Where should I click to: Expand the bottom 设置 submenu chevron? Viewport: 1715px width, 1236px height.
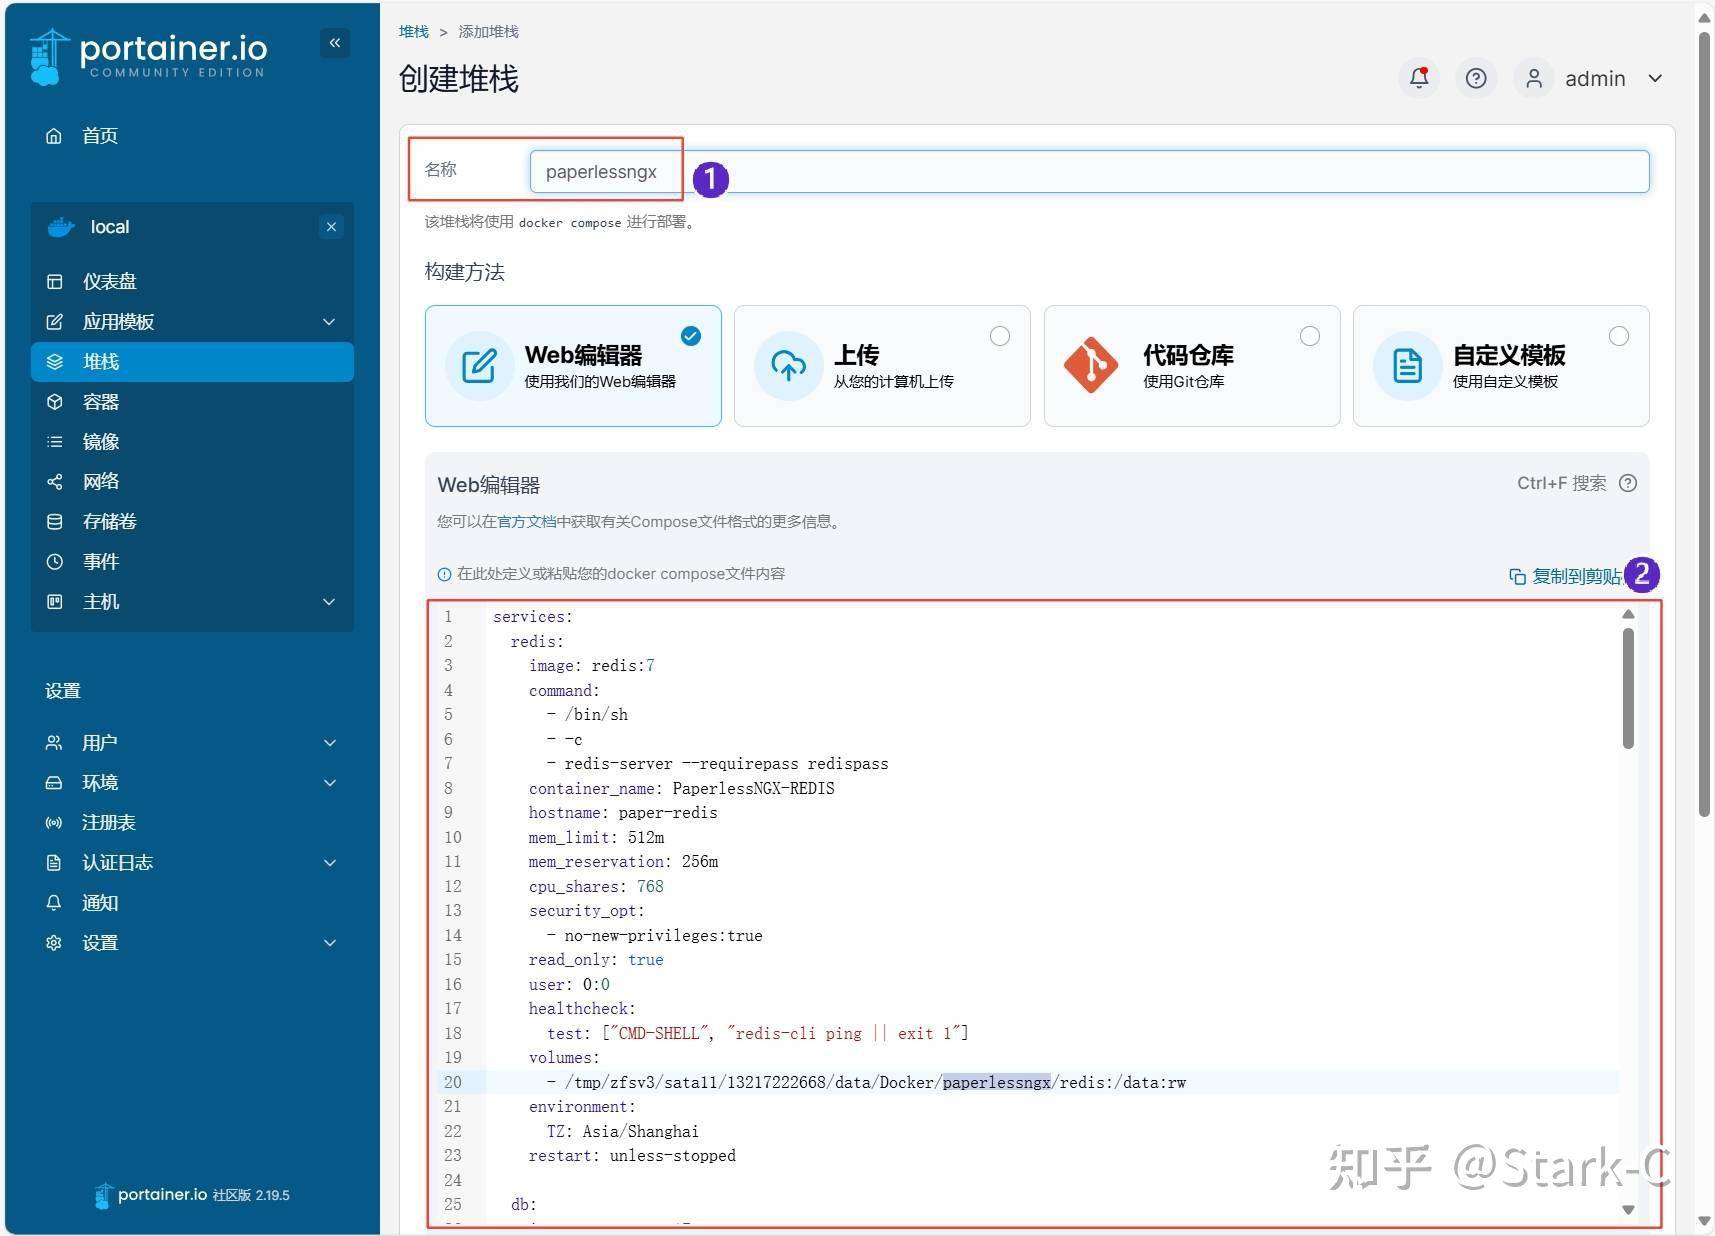click(330, 943)
